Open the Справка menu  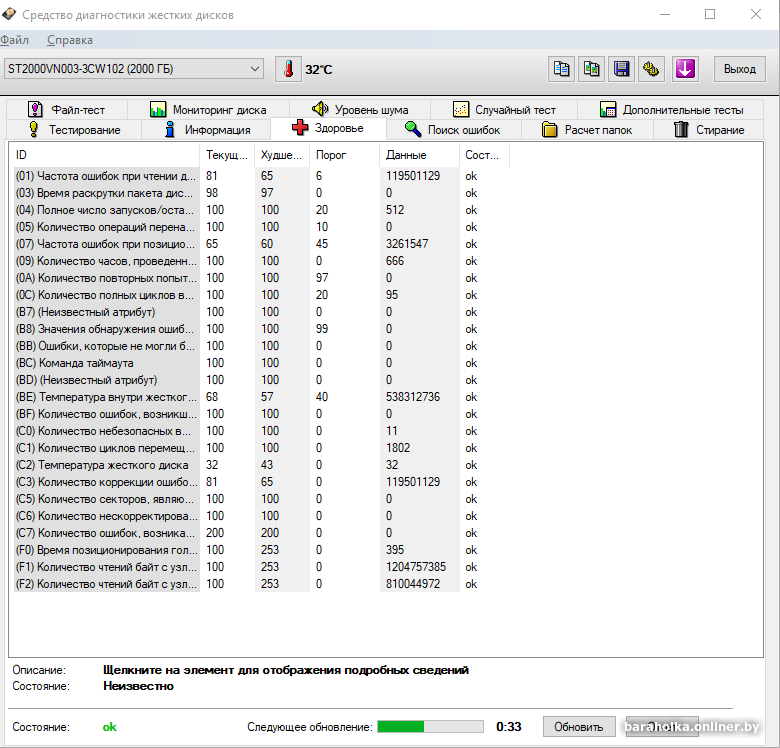pyautogui.click(x=70, y=40)
